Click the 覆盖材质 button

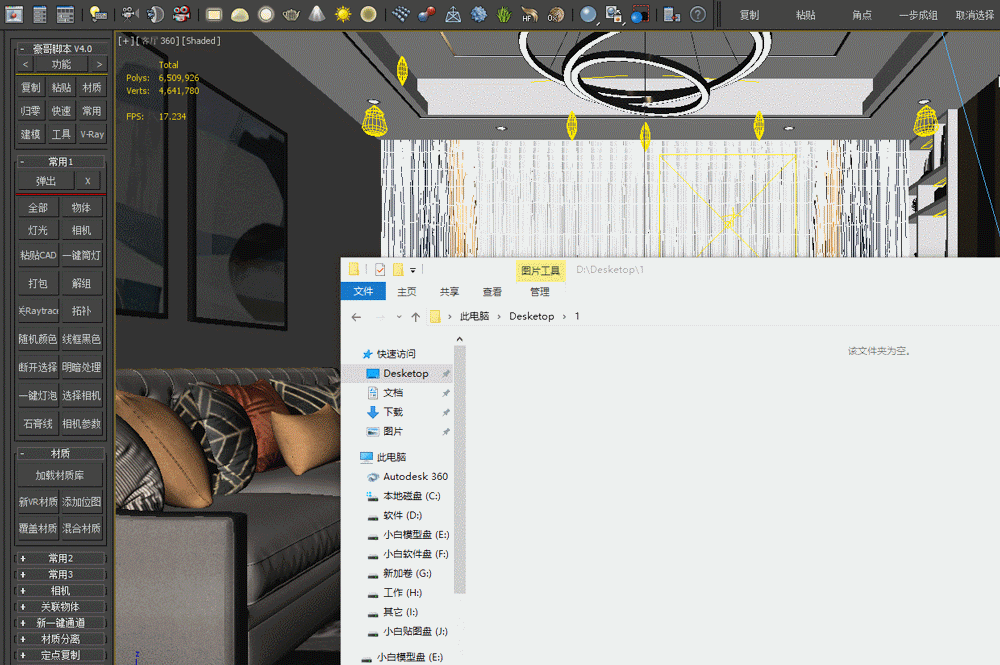pos(38,529)
